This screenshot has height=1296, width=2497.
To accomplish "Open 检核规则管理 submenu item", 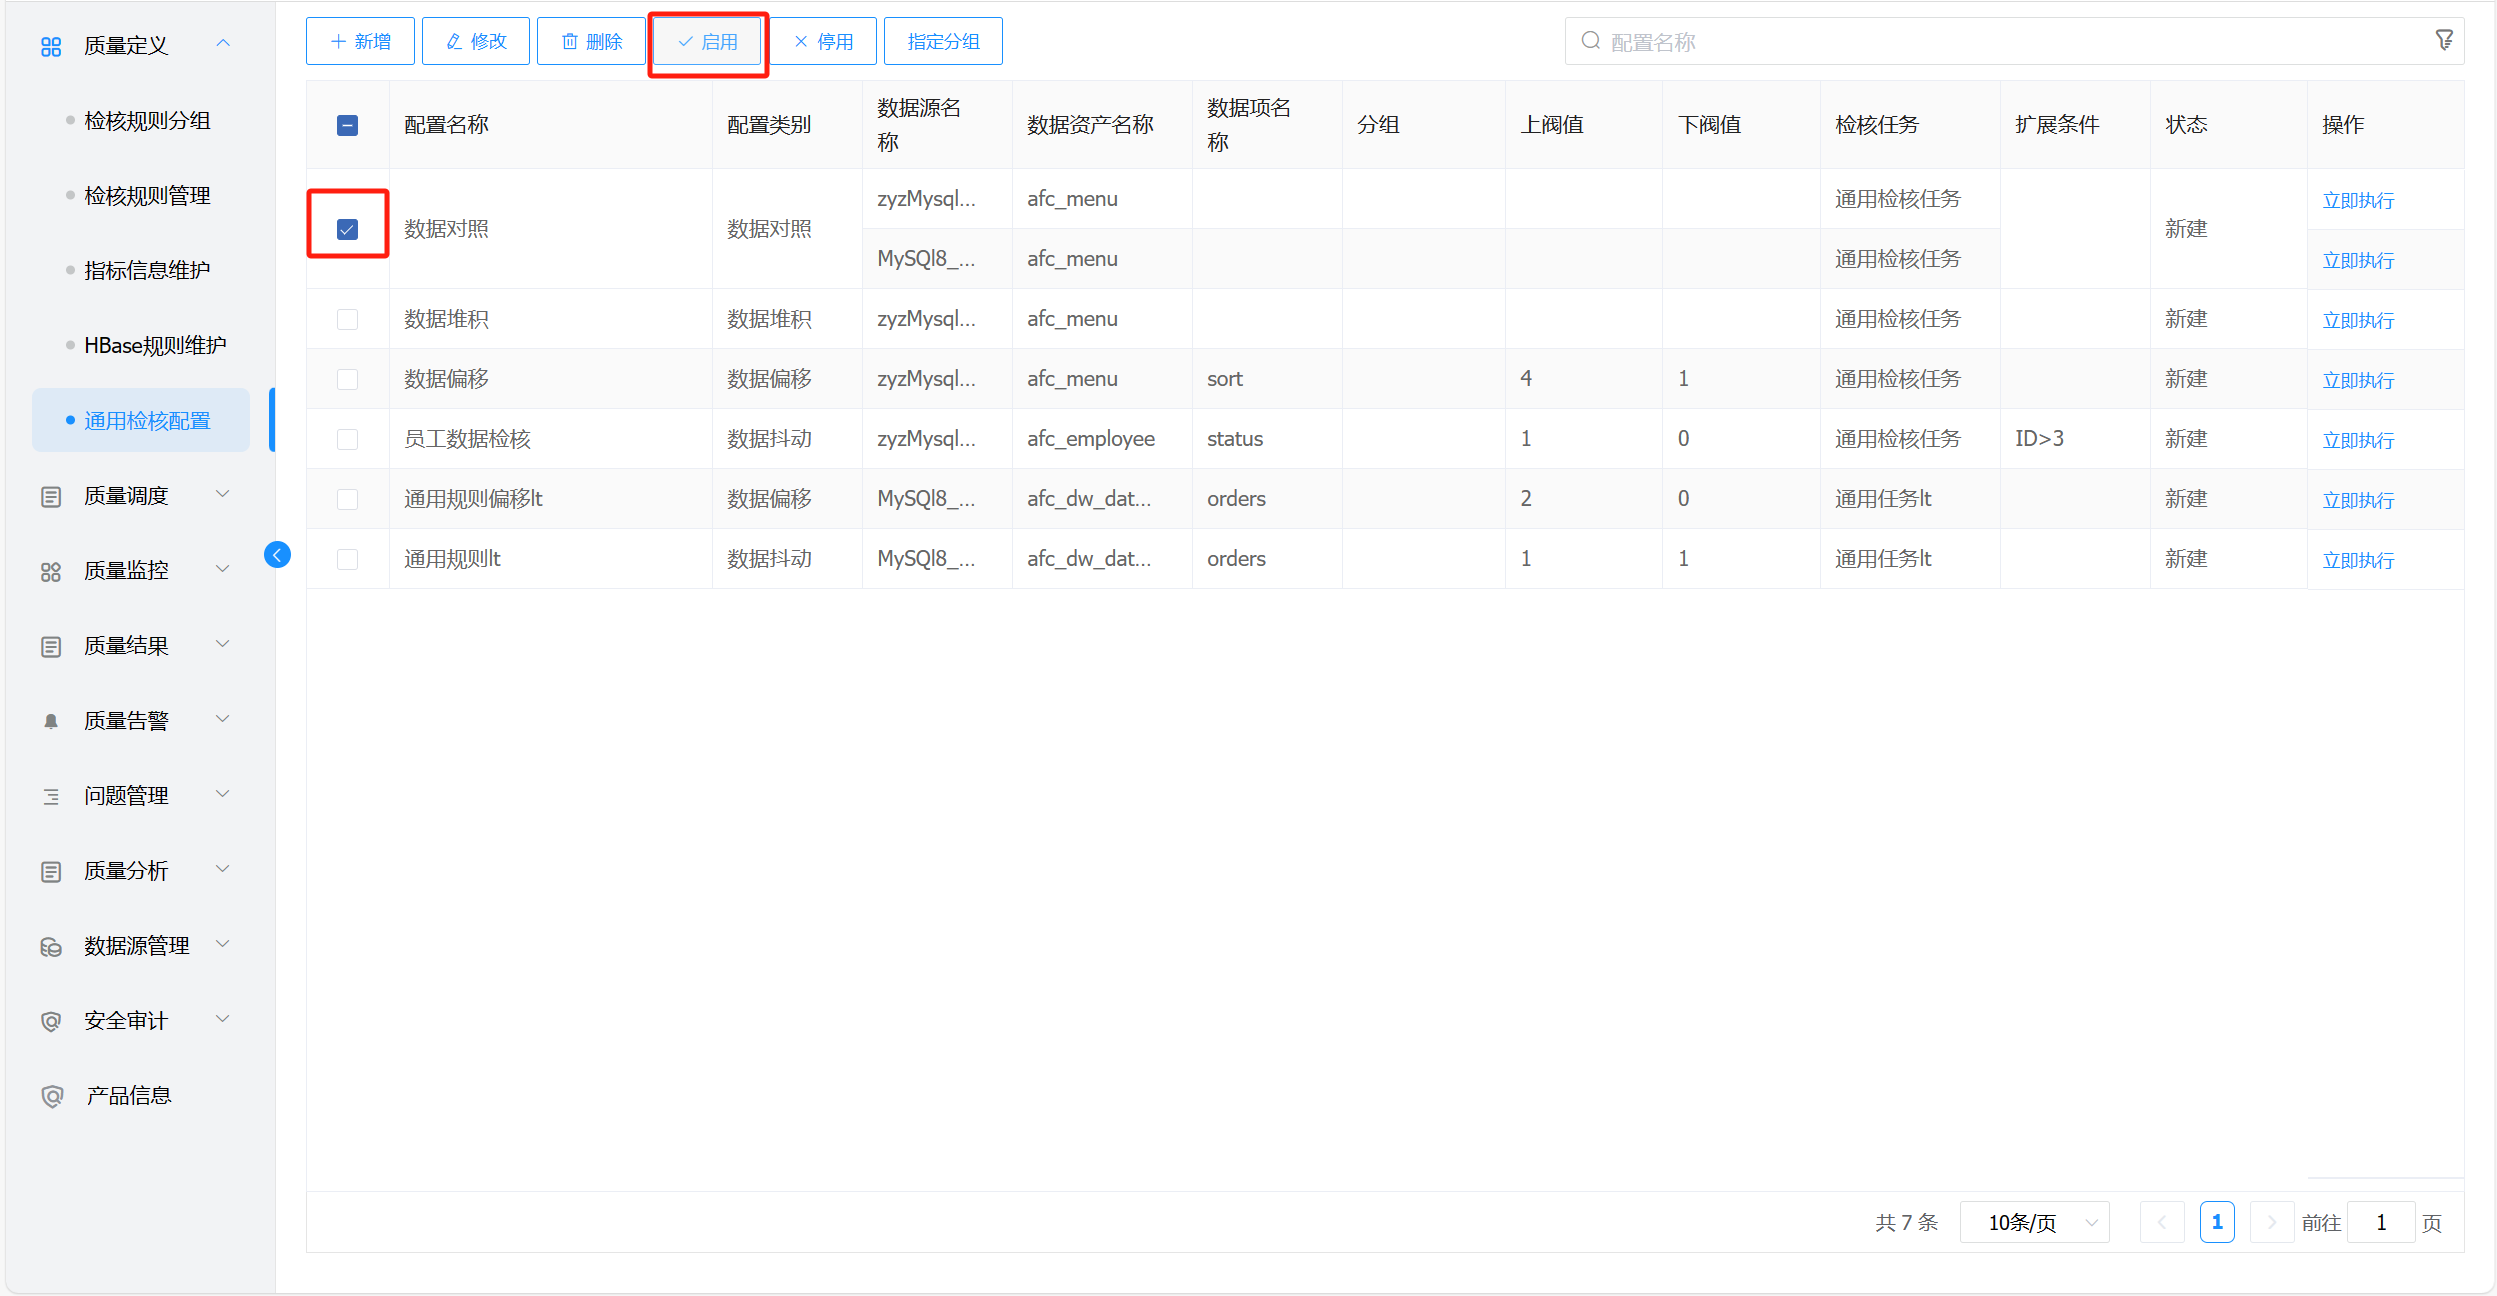I will tap(147, 196).
